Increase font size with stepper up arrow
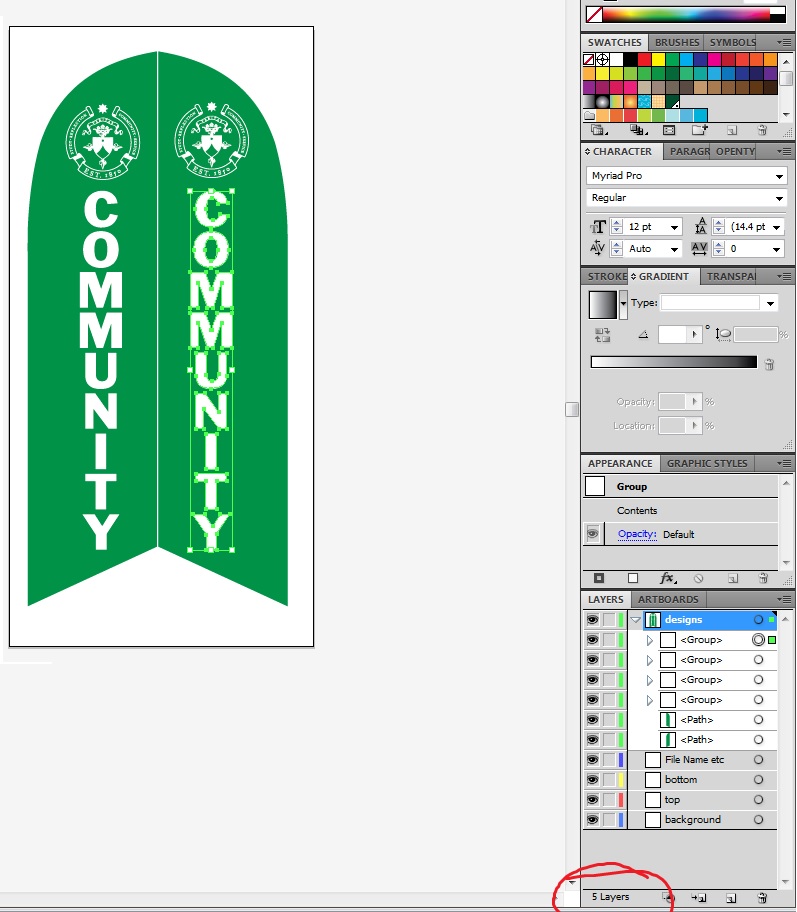This screenshot has height=912, width=797. point(617,223)
